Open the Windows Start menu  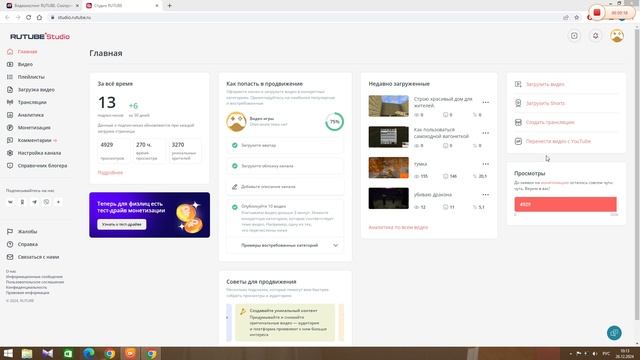(x=8, y=353)
